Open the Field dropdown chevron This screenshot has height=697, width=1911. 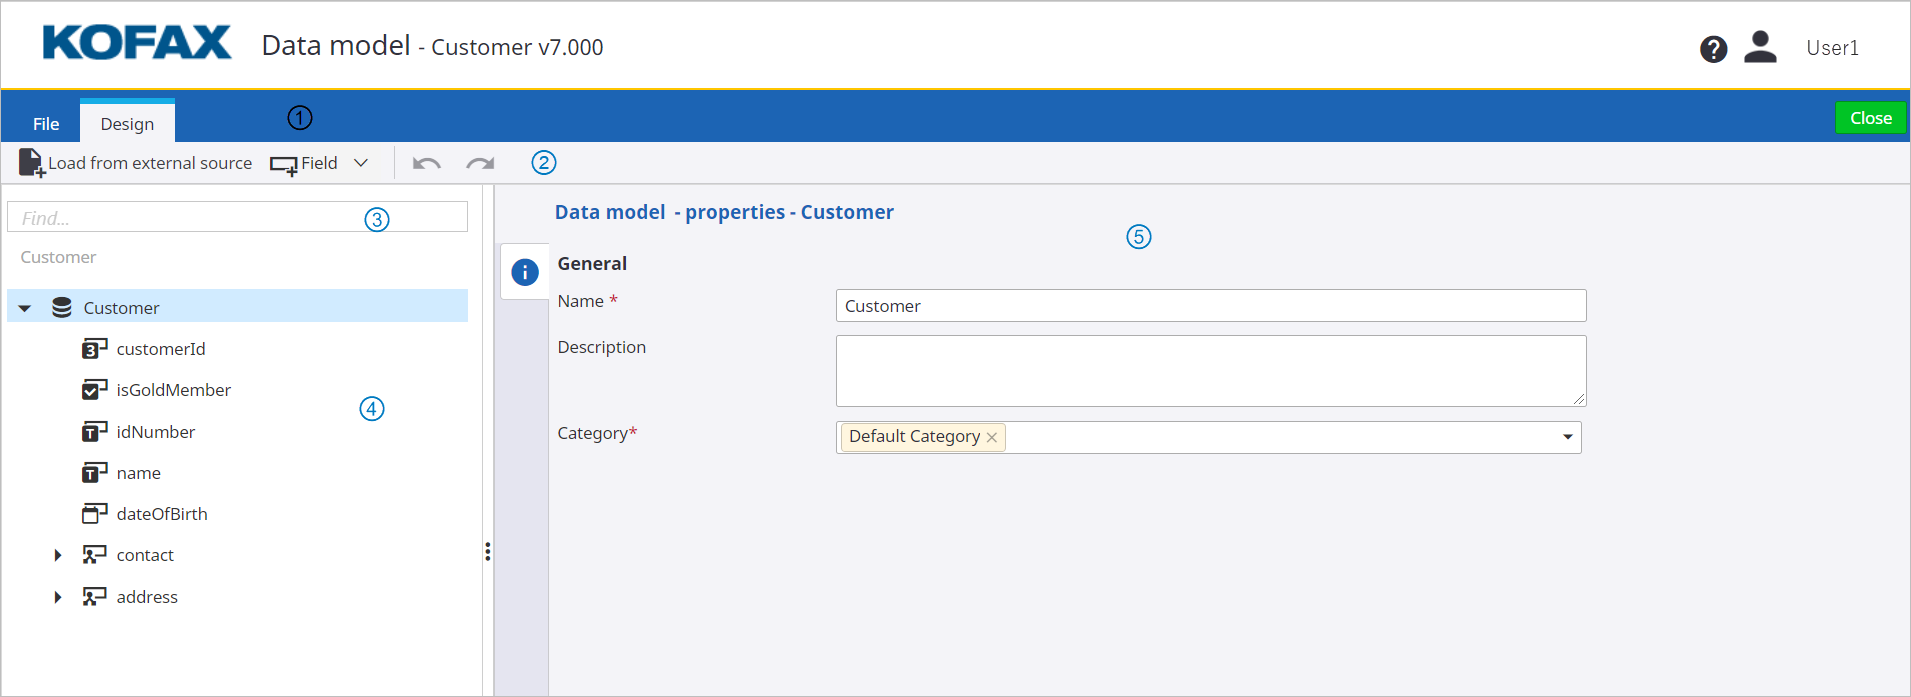pyautogui.click(x=361, y=163)
